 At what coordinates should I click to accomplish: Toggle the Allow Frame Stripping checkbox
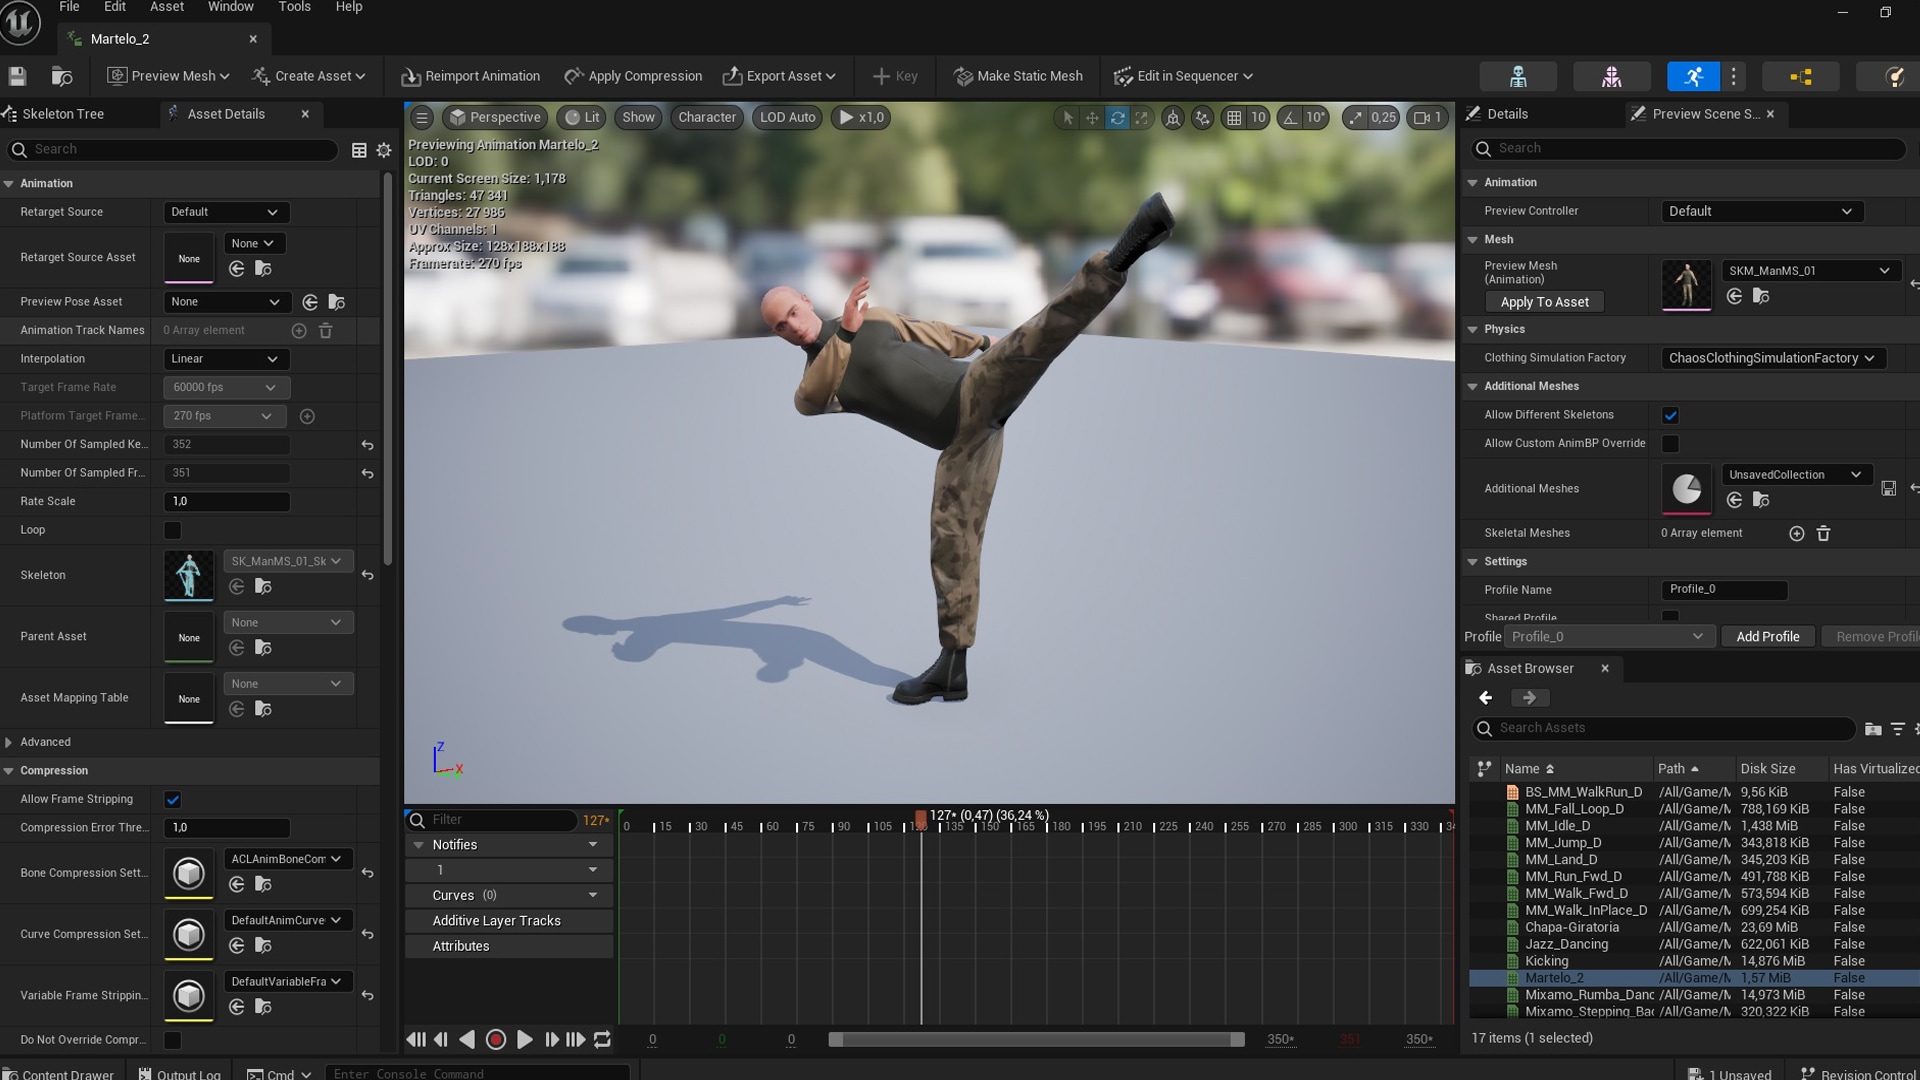pos(173,799)
